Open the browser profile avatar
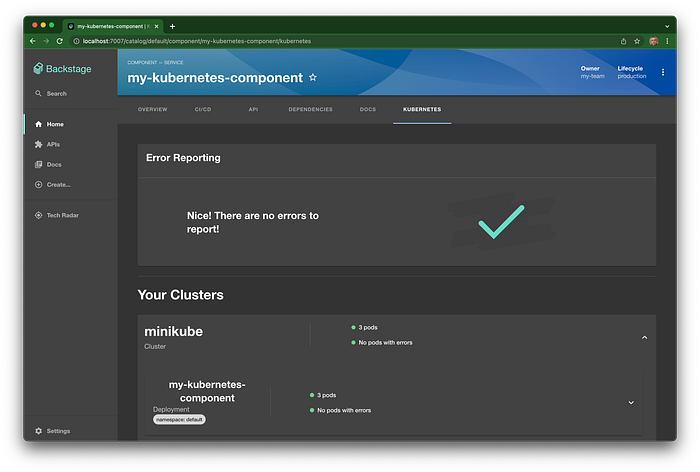 654,41
